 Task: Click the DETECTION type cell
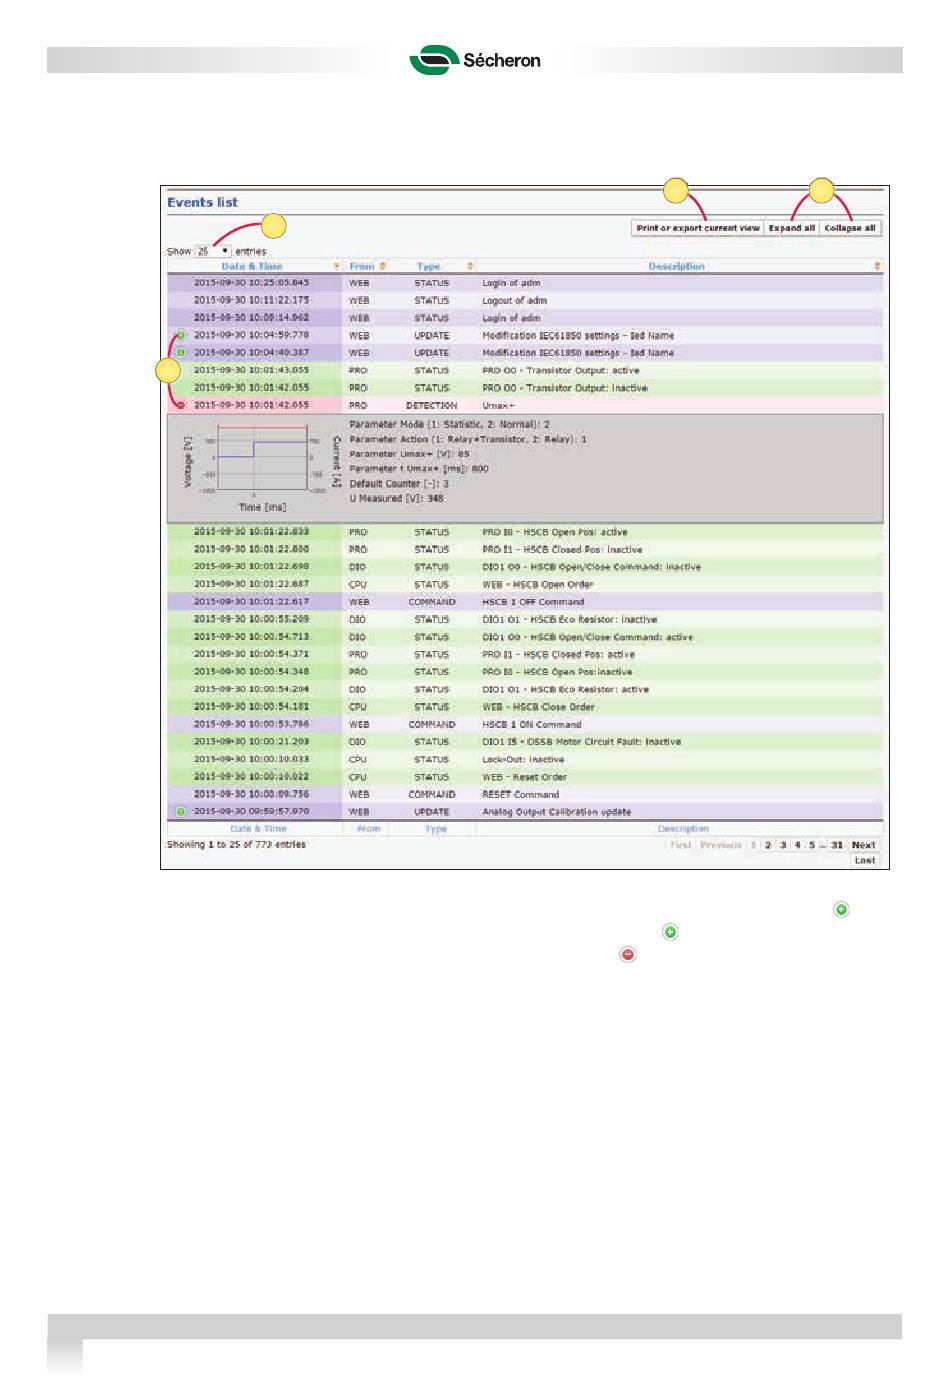tap(432, 405)
